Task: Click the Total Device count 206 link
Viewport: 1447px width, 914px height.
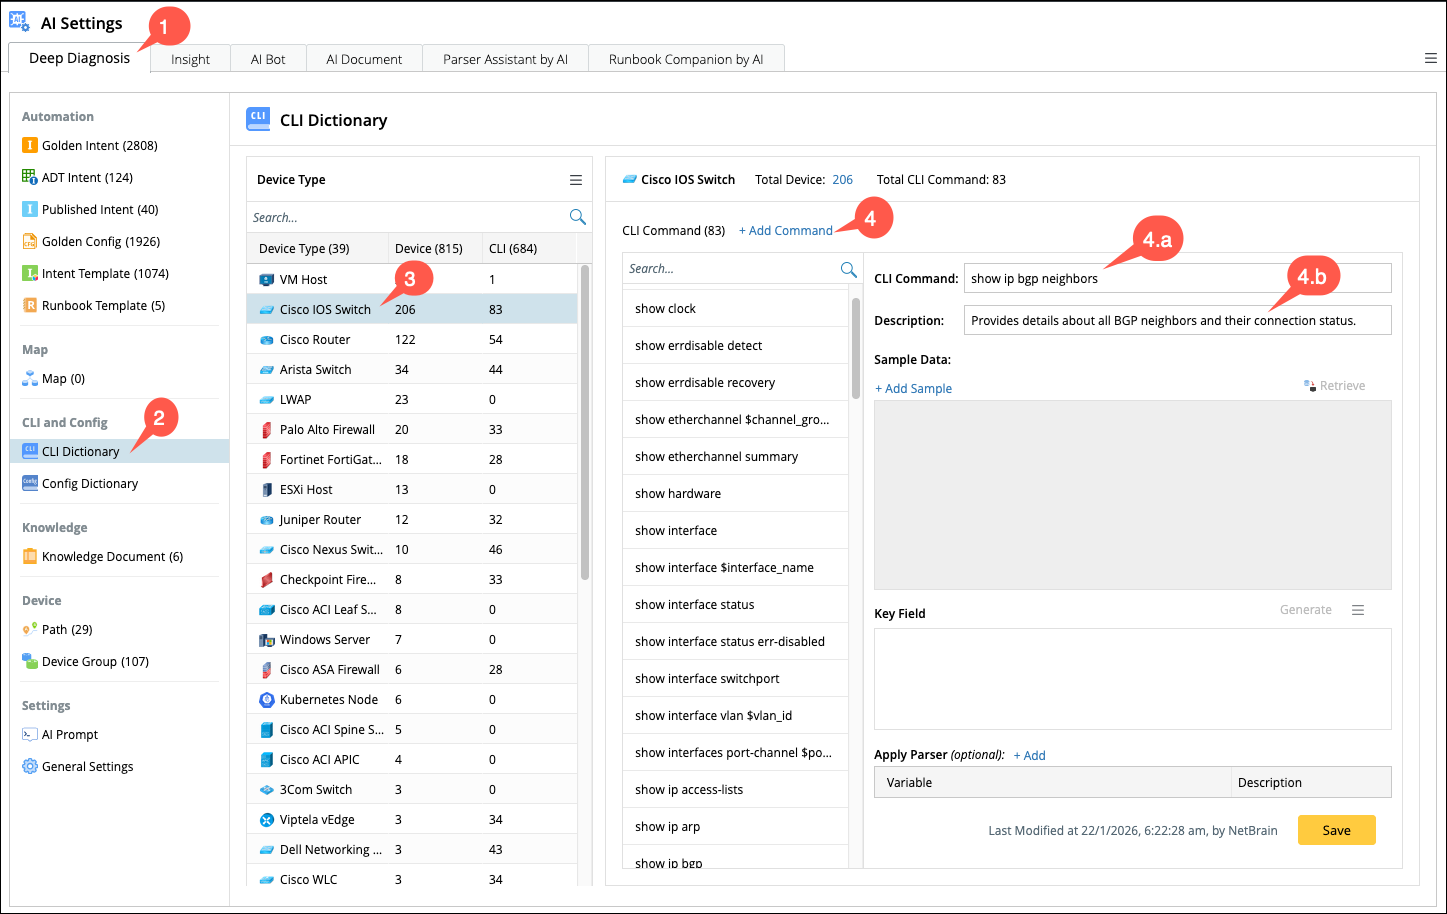Action: click(842, 180)
